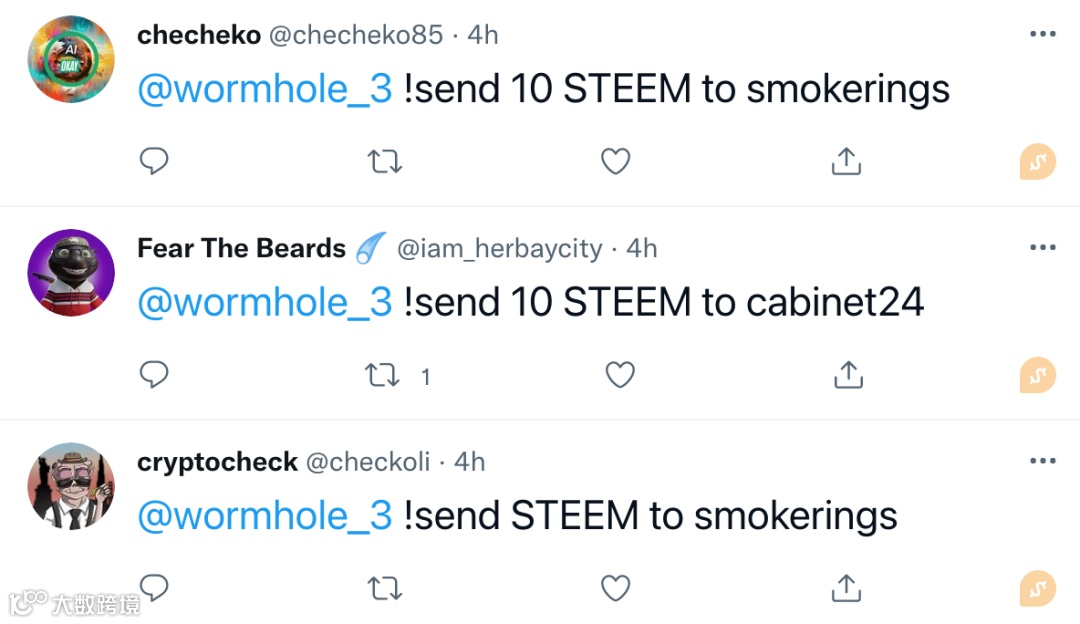Open Fear The Beards' profile avatar
Image resolution: width=1080 pixels, height=624 pixels.
(x=70, y=272)
